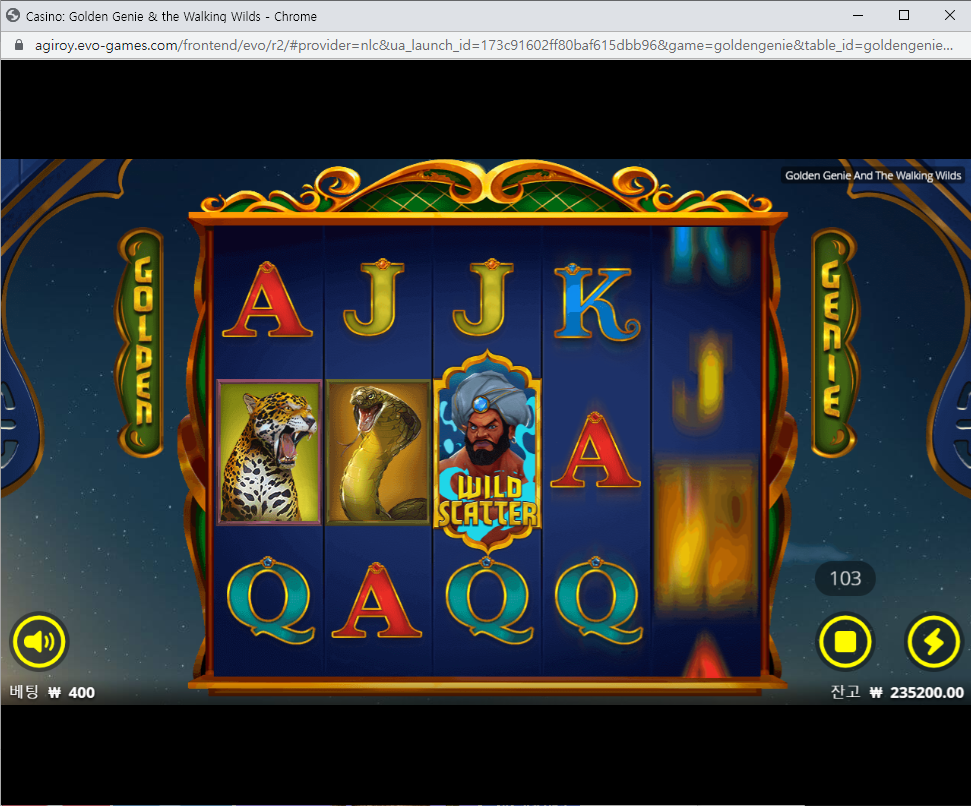Viewport: 971px width, 806px height.
Task: Close the Chrome casino window
Action: click(x=949, y=15)
